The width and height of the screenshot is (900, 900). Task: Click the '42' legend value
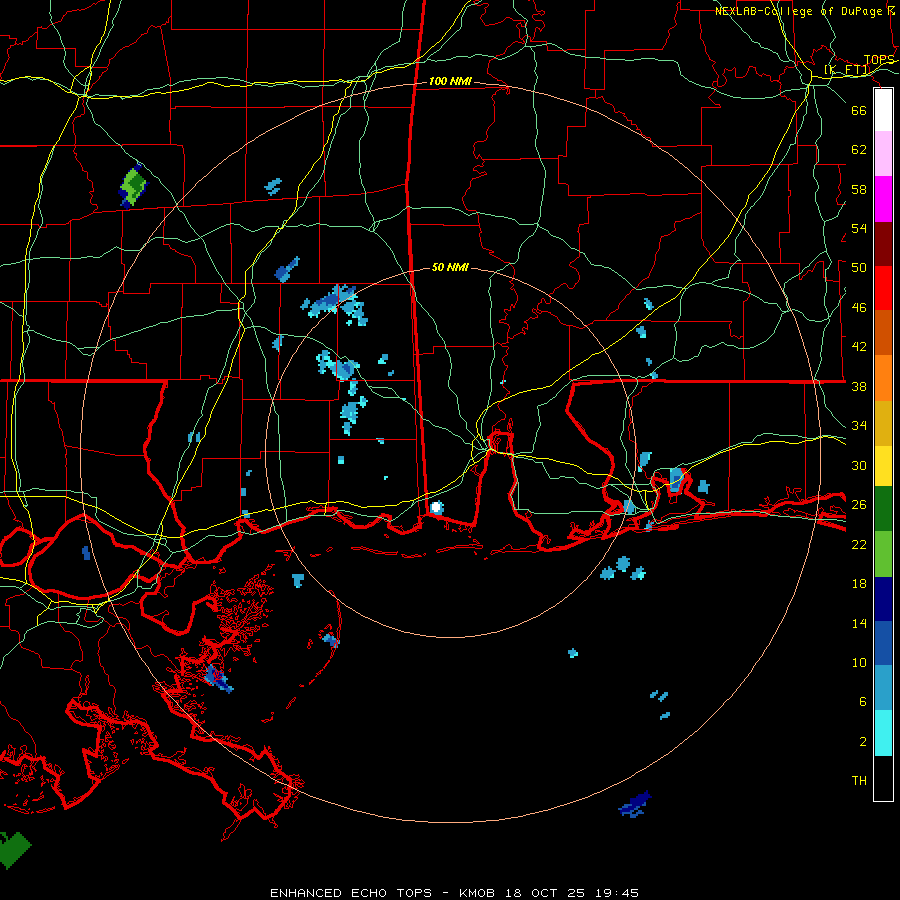859,347
